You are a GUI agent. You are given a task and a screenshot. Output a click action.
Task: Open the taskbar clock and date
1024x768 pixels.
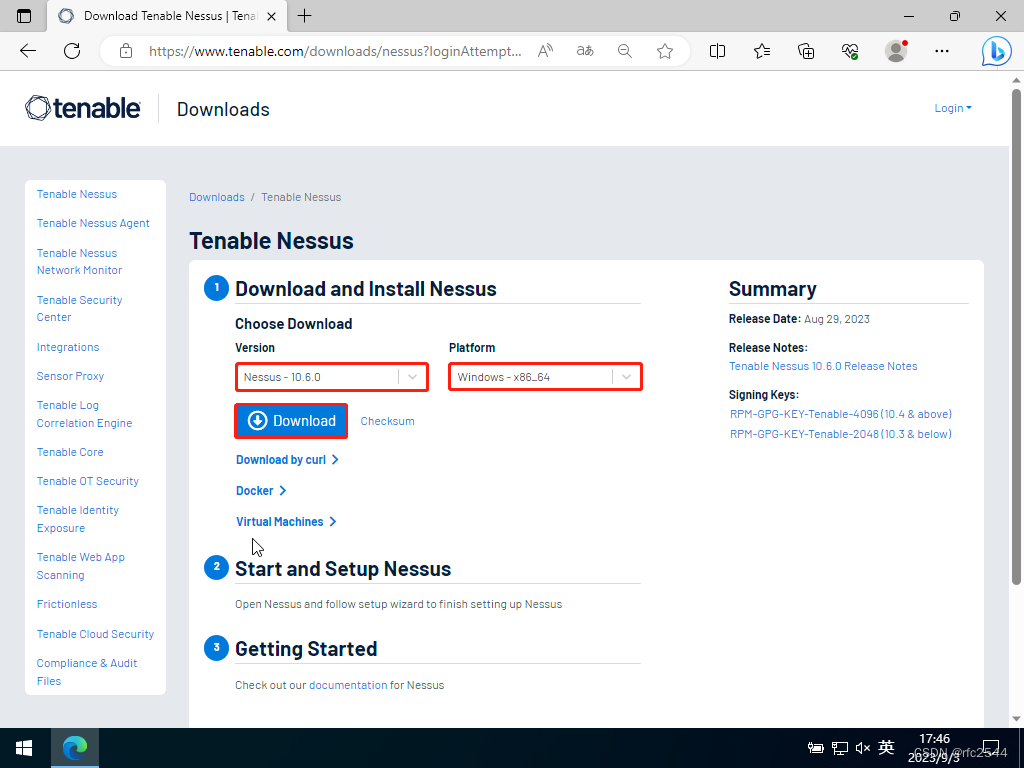(935, 748)
